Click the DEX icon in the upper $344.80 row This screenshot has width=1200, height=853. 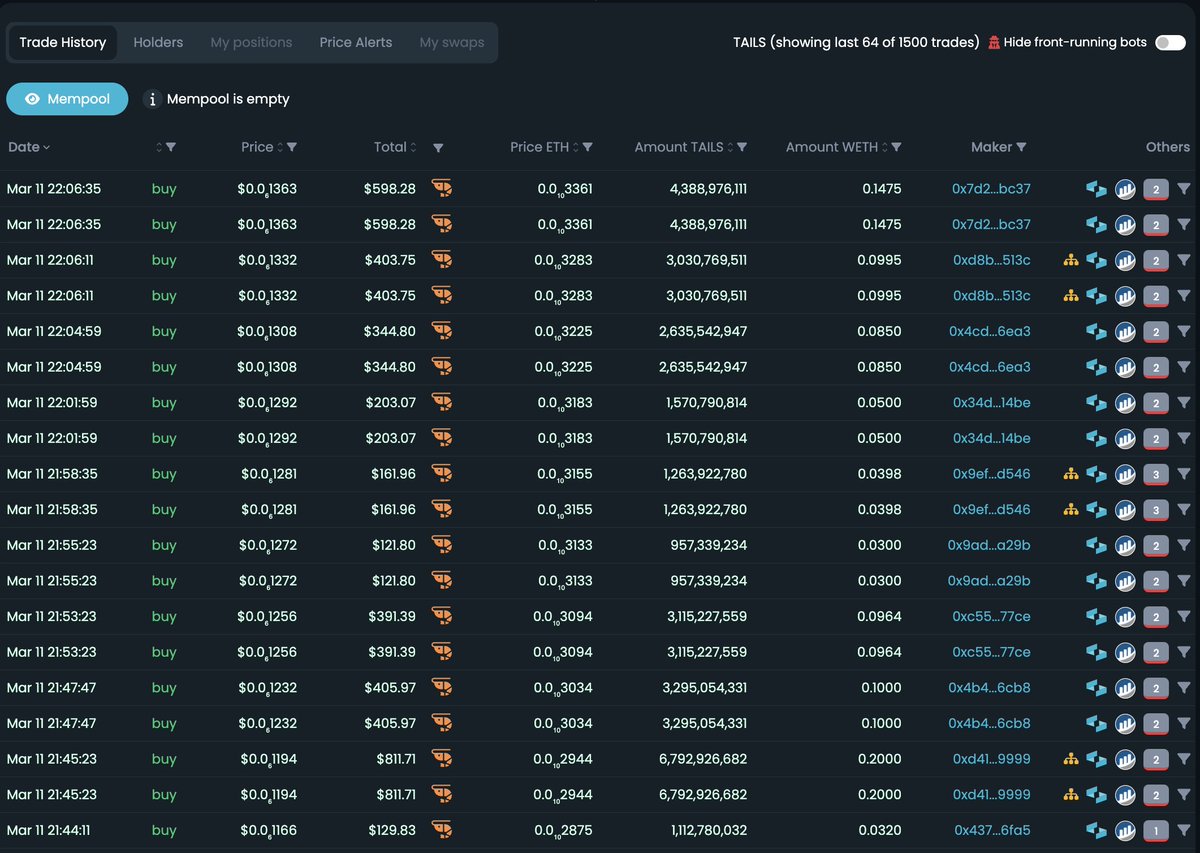[x=442, y=331]
